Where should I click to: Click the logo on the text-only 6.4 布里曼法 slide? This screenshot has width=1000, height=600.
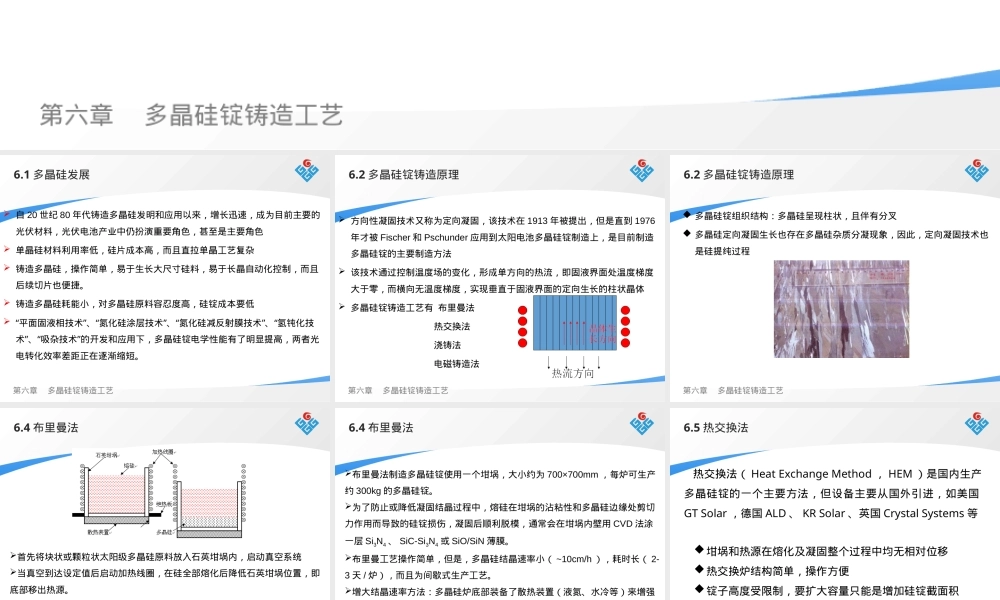(x=642, y=423)
